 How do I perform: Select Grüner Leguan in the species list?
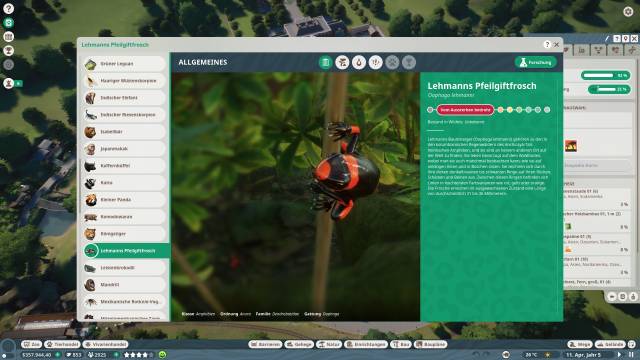click(x=124, y=64)
